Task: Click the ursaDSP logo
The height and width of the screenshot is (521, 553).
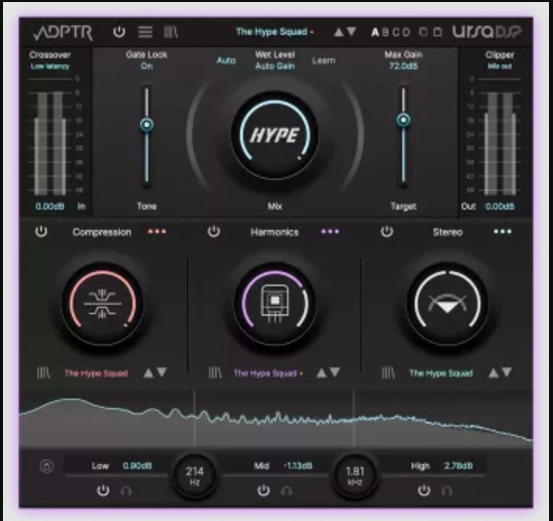Action: tap(487, 32)
